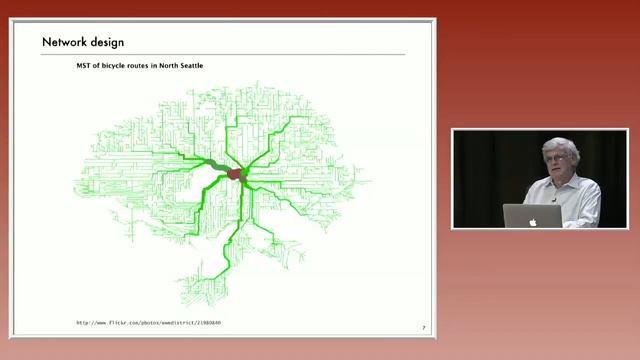The image size is (640, 360).
Task: Click the speaker video thumbnail
Action: tap(540, 179)
